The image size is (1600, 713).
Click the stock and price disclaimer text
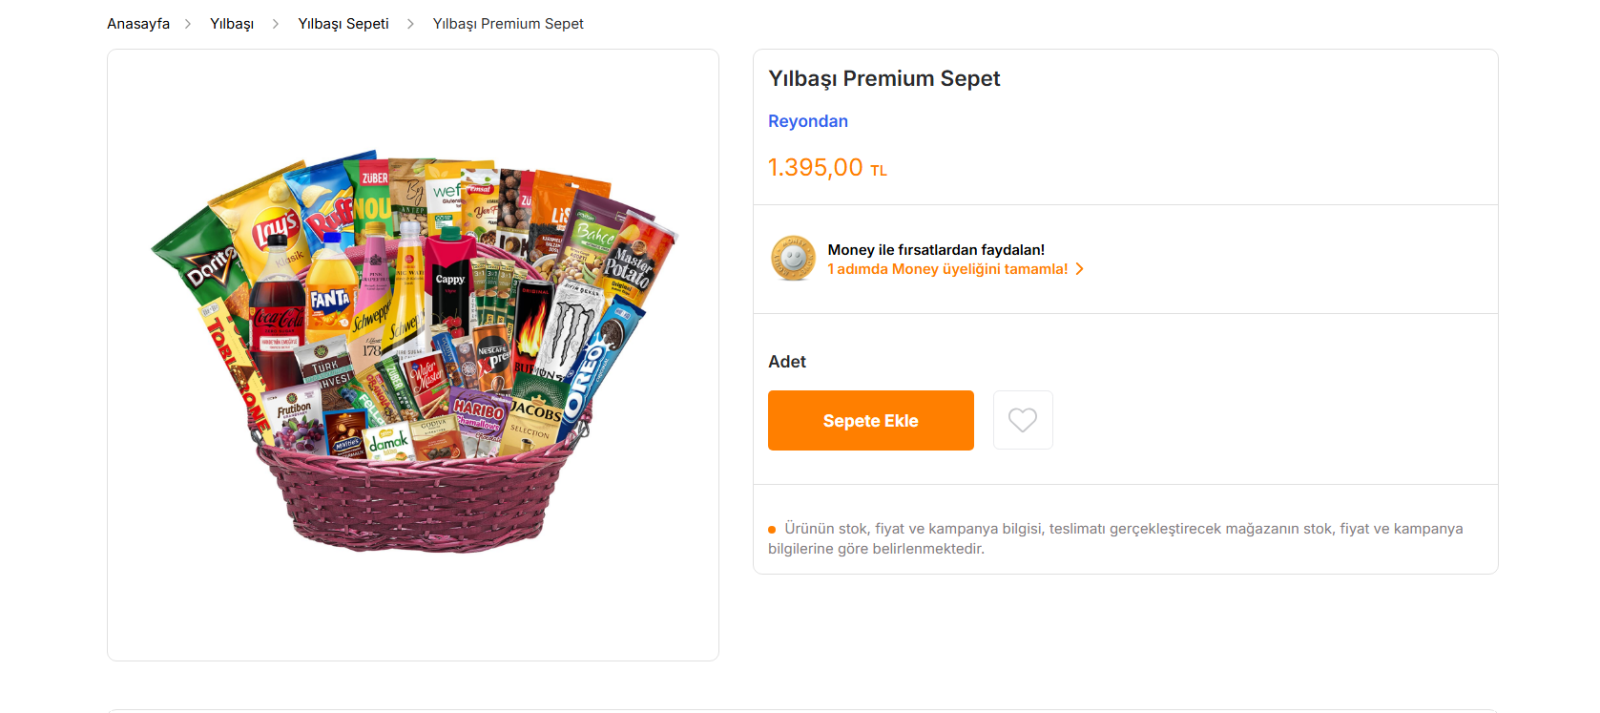pos(1115,538)
